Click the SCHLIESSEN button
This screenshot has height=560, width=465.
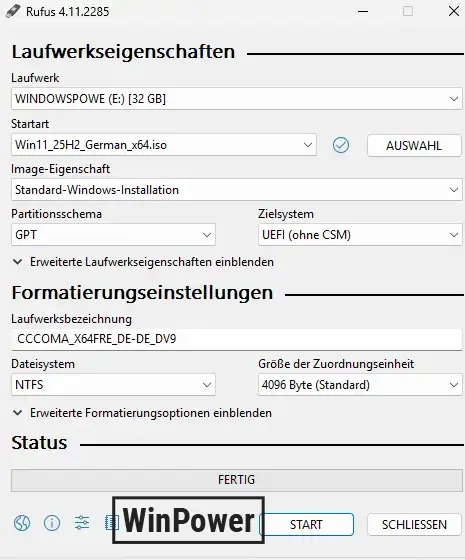[x=414, y=524]
